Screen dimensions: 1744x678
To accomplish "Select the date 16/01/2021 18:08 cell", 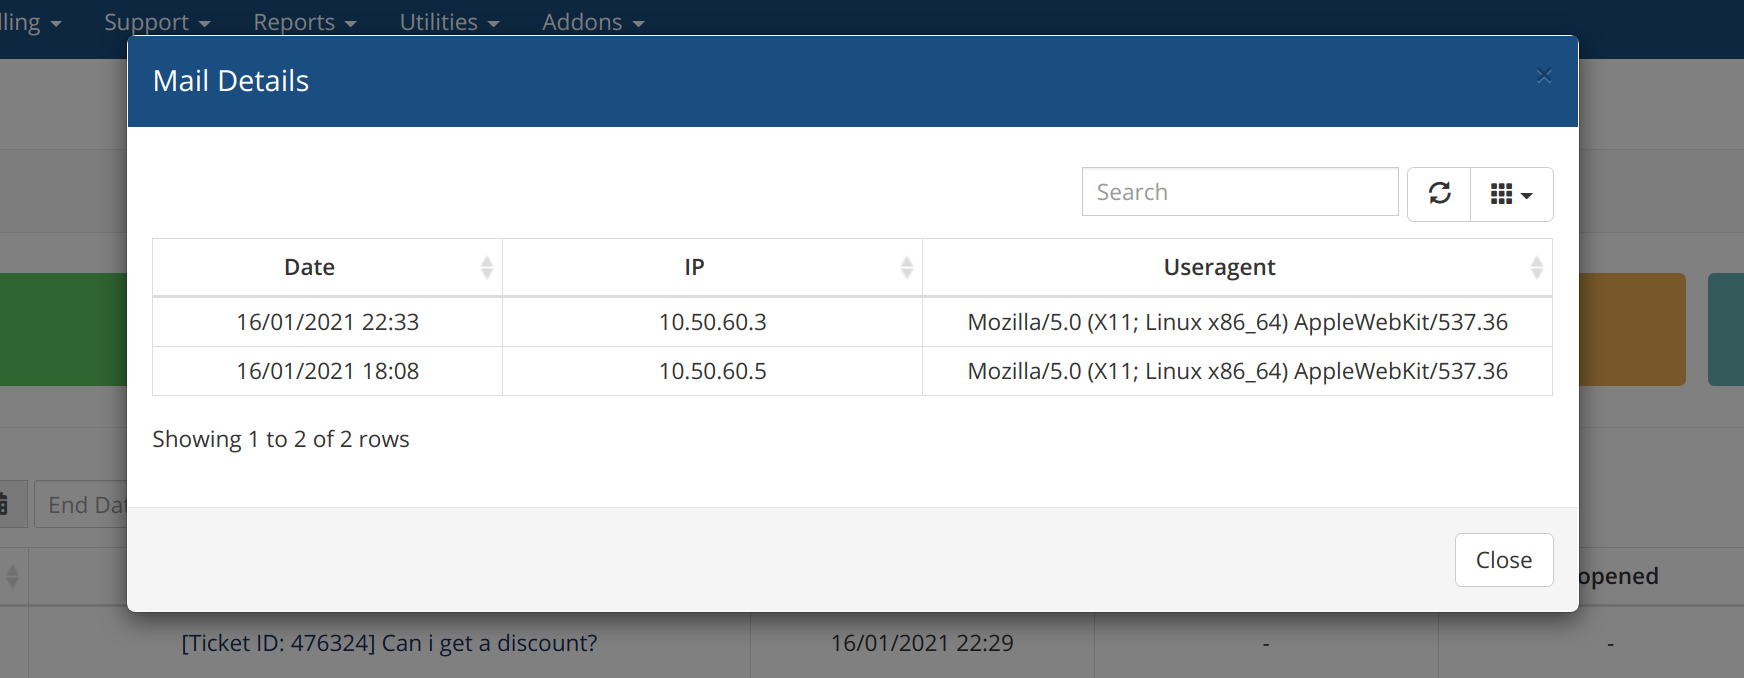I will click(x=327, y=371).
